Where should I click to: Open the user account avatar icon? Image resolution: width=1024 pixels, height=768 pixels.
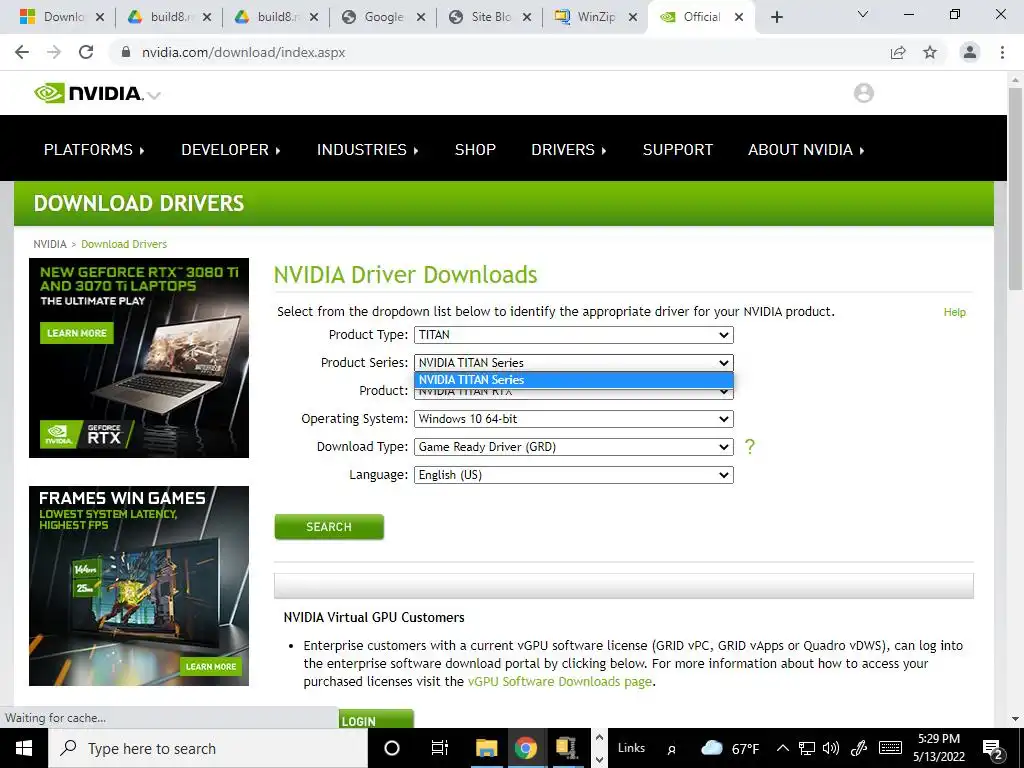point(863,93)
